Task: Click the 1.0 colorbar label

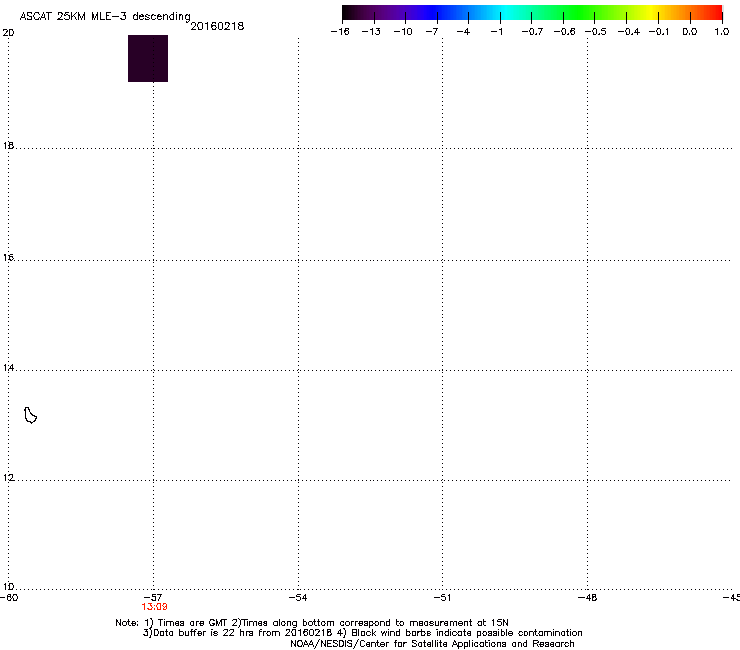Action: (722, 32)
